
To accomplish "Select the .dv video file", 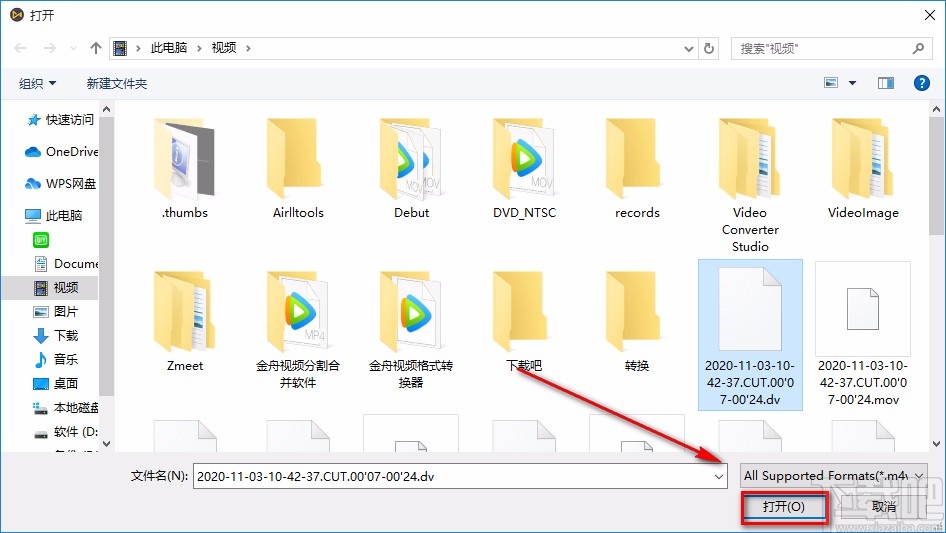I will [x=750, y=335].
